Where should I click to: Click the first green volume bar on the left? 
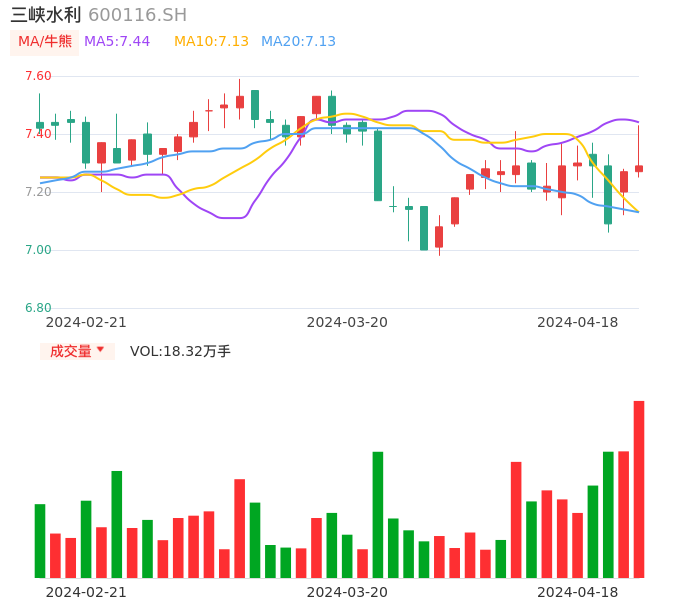40,540
